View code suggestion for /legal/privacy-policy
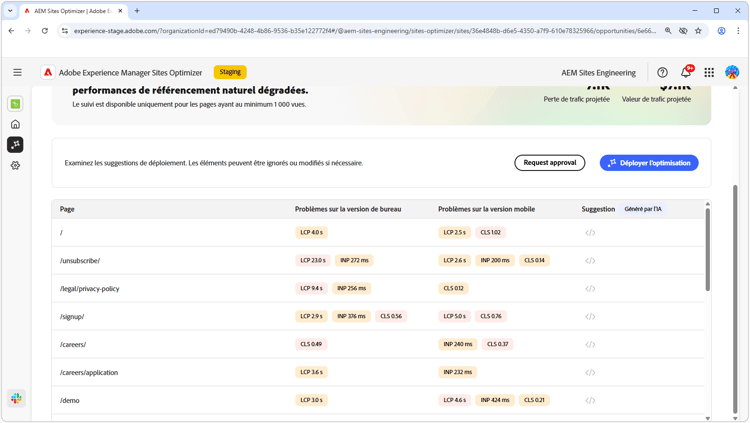The width and height of the screenshot is (750, 423). point(590,289)
